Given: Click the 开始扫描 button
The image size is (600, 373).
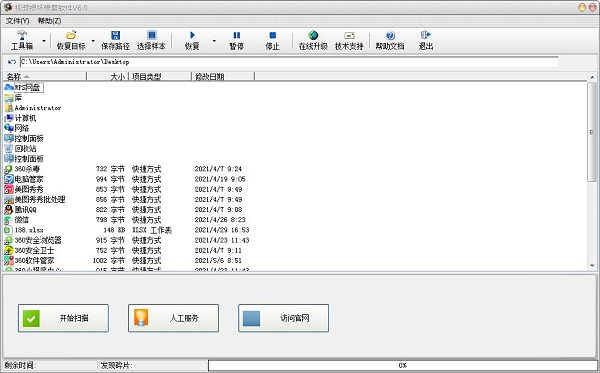Looking at the screenshot, I should tap(64, 318).
